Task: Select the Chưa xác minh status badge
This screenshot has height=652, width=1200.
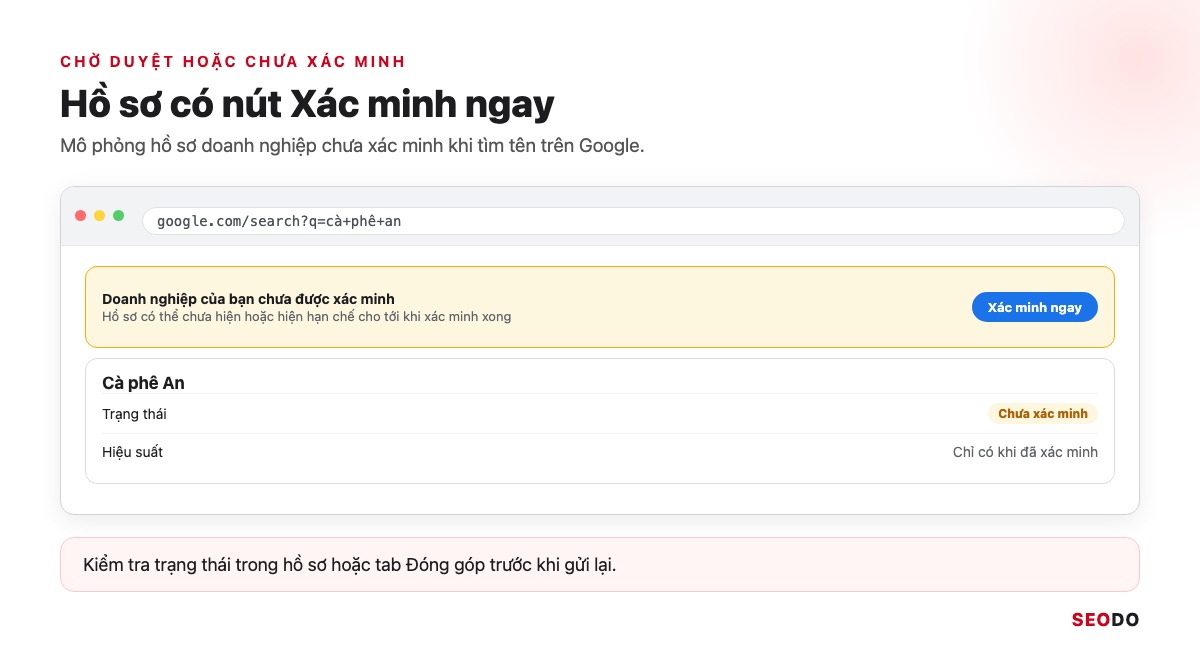Action: coord(1042,414)
